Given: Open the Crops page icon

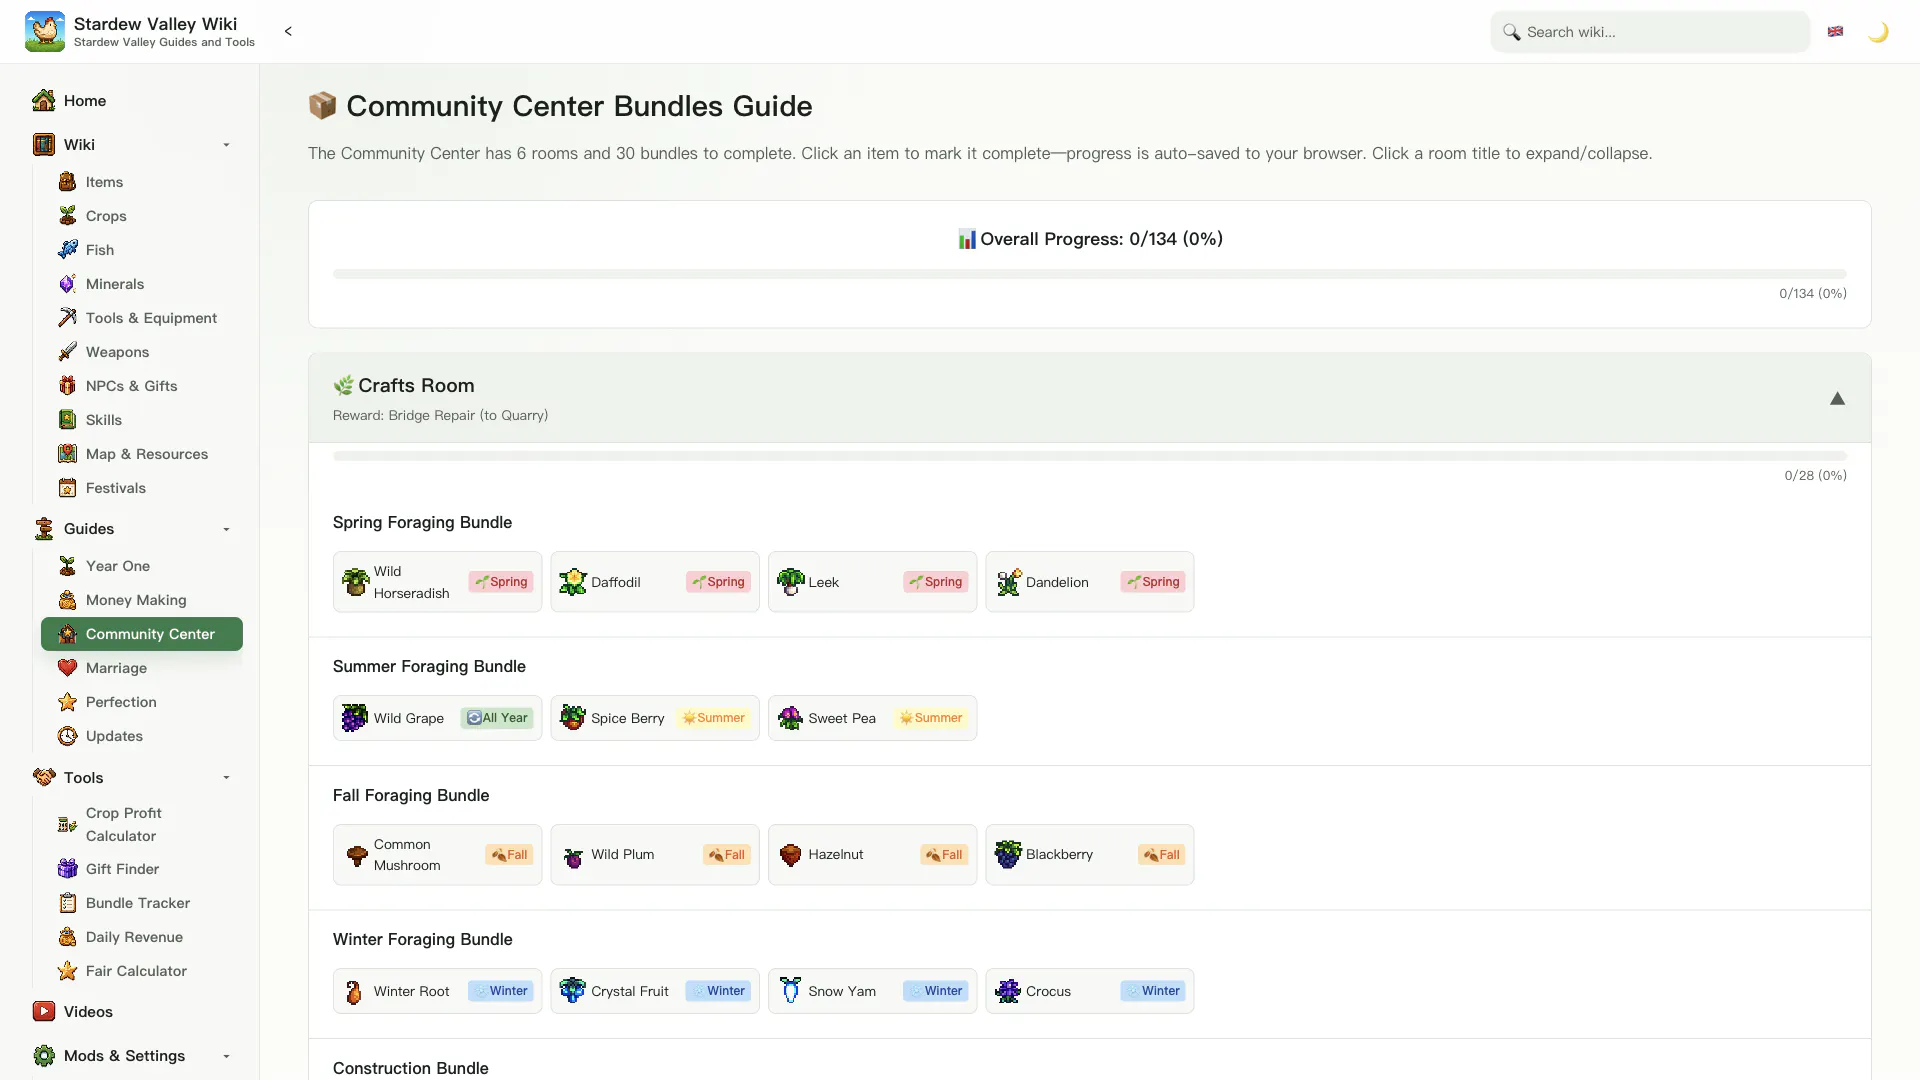Looking at the screenshot, I should point(67,216).
